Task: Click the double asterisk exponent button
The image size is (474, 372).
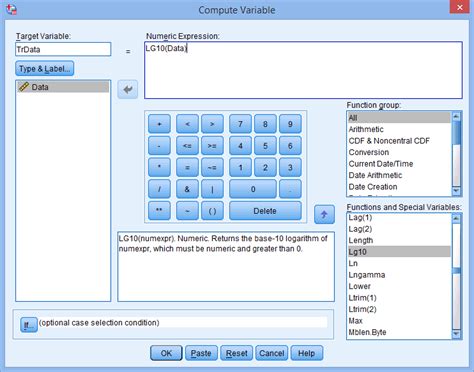Action: coord(159,211)
